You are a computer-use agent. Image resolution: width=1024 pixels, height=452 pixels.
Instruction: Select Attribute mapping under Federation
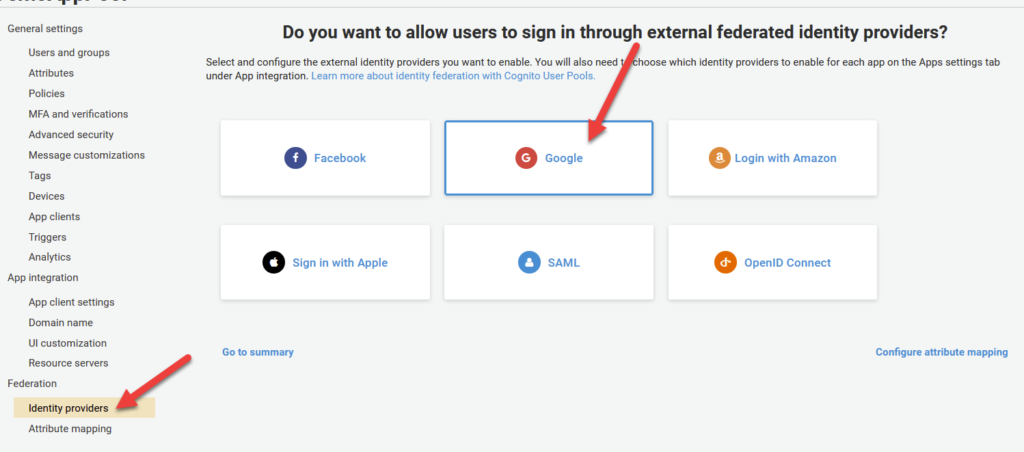pyautogui.click(x=70, y=429)
